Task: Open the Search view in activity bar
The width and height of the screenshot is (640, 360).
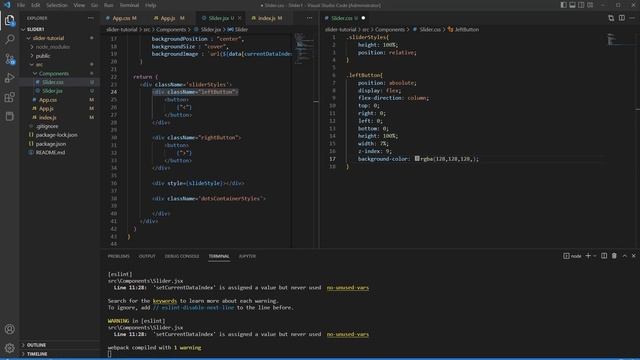Action: [9, 40]
